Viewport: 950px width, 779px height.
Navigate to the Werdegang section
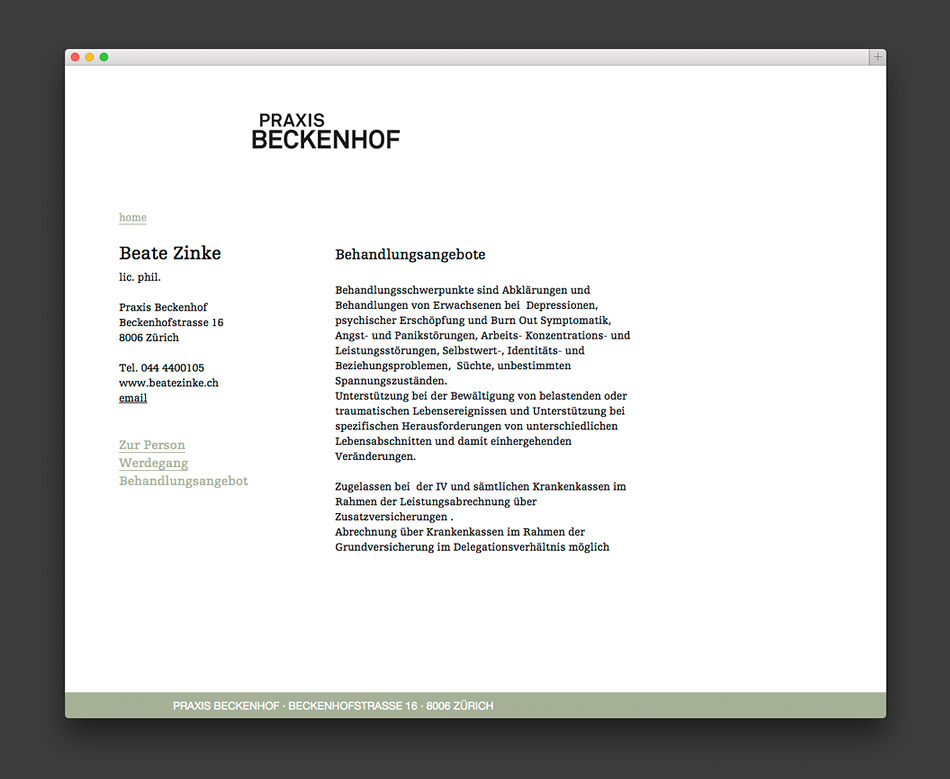point(153,463)
